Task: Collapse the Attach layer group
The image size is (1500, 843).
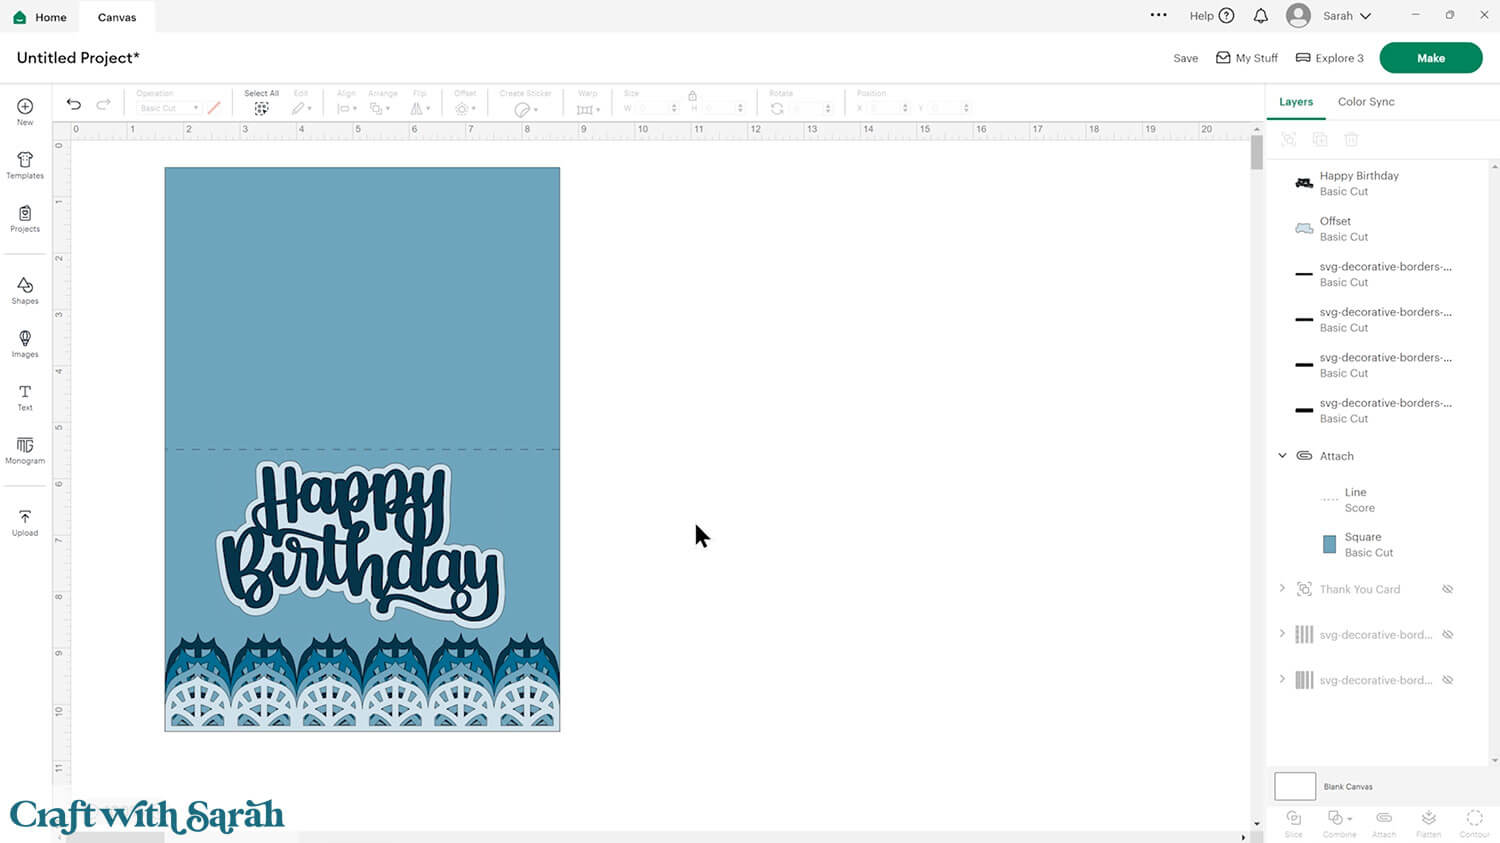Action: (1282, 456)
